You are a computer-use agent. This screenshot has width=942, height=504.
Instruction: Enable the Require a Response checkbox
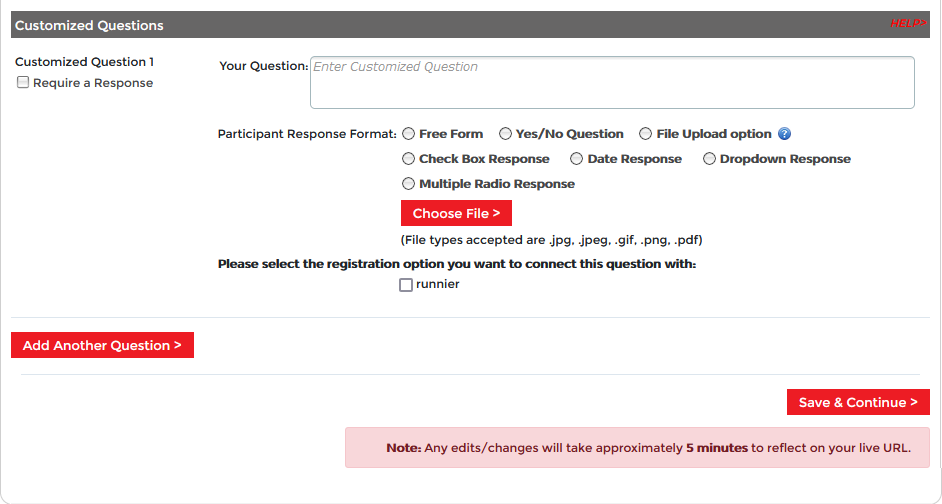point(23,83)
